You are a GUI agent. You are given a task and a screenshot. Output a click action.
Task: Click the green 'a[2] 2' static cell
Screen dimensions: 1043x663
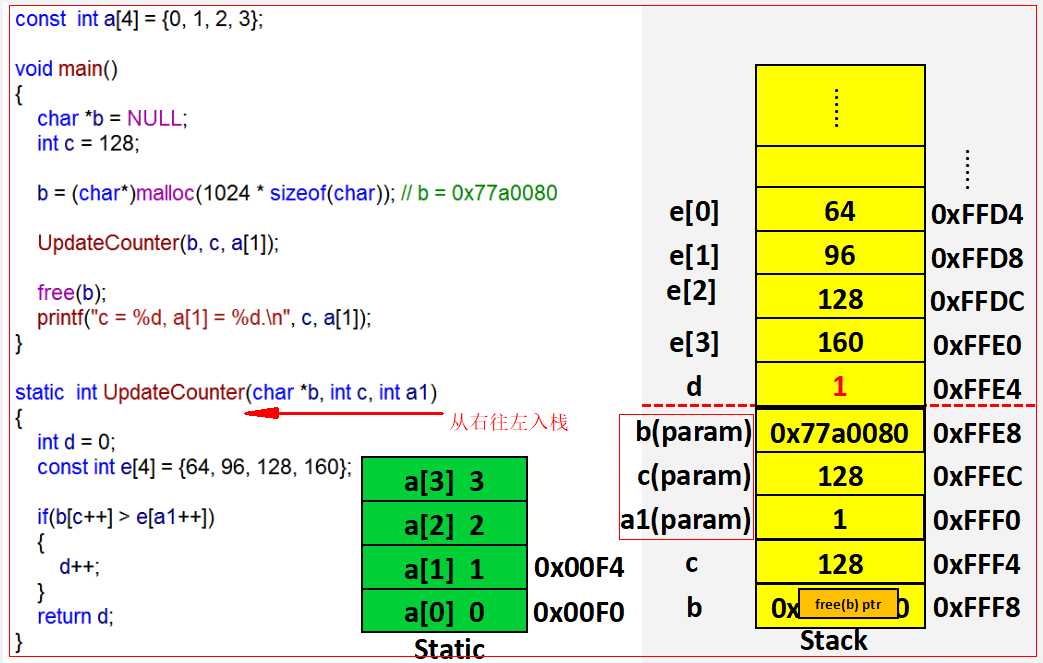point(444,523)
